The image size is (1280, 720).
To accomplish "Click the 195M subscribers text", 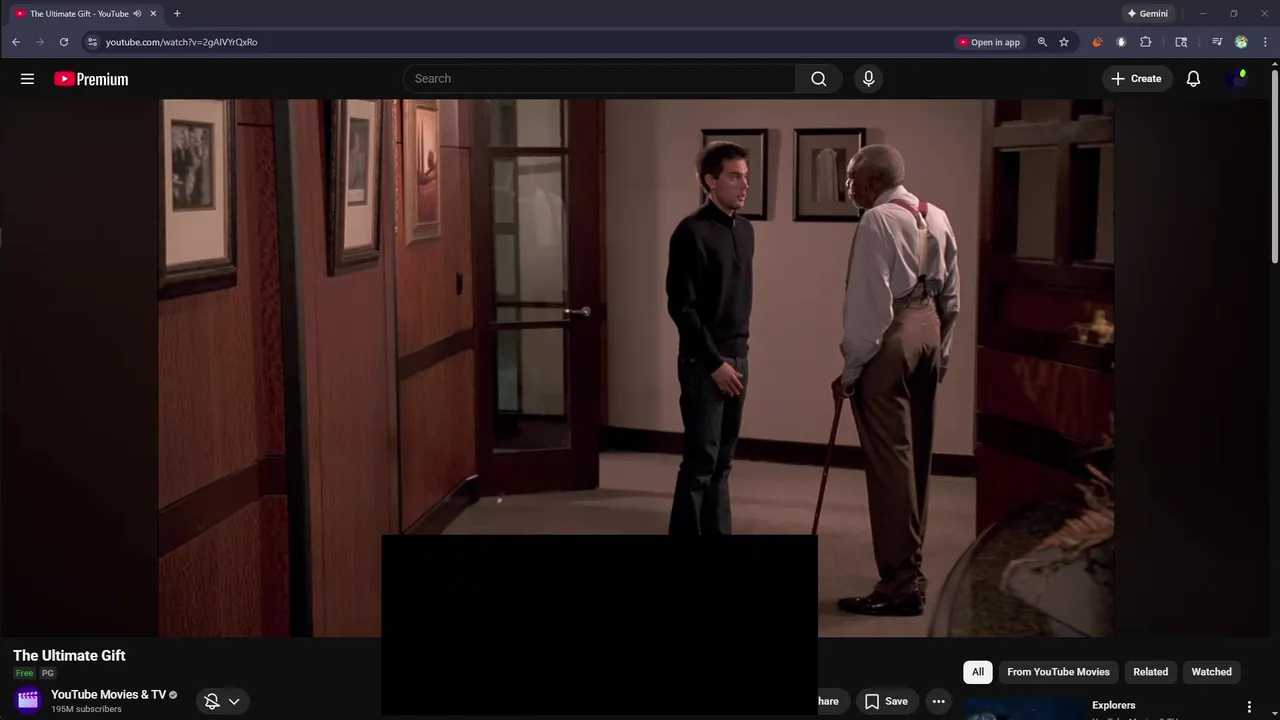I will click(86, 709).
